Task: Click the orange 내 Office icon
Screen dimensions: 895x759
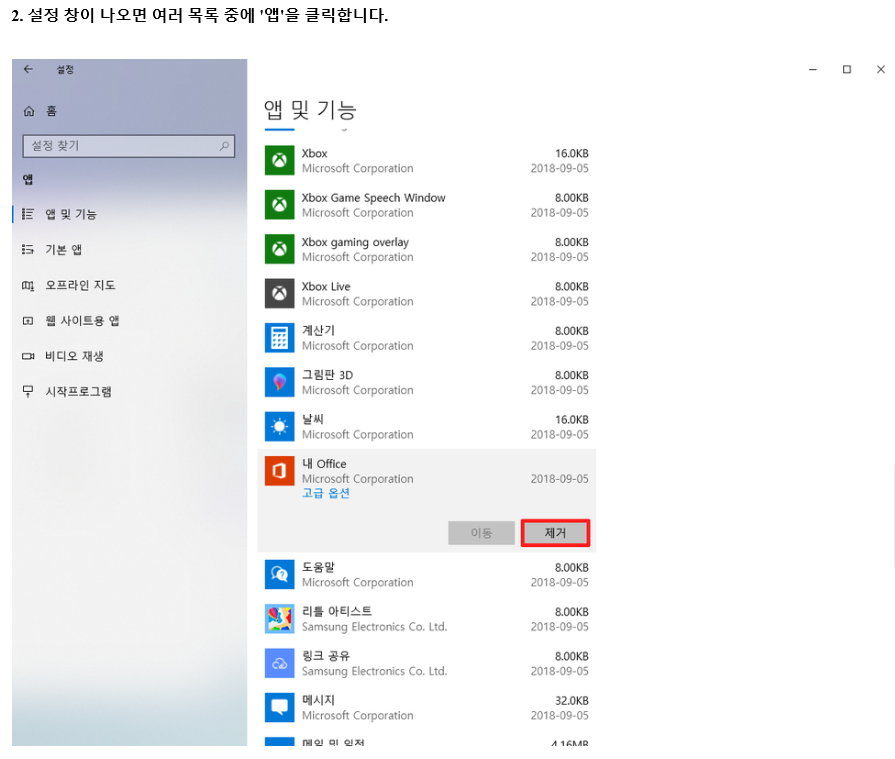Action: click(x=280, y=471)
